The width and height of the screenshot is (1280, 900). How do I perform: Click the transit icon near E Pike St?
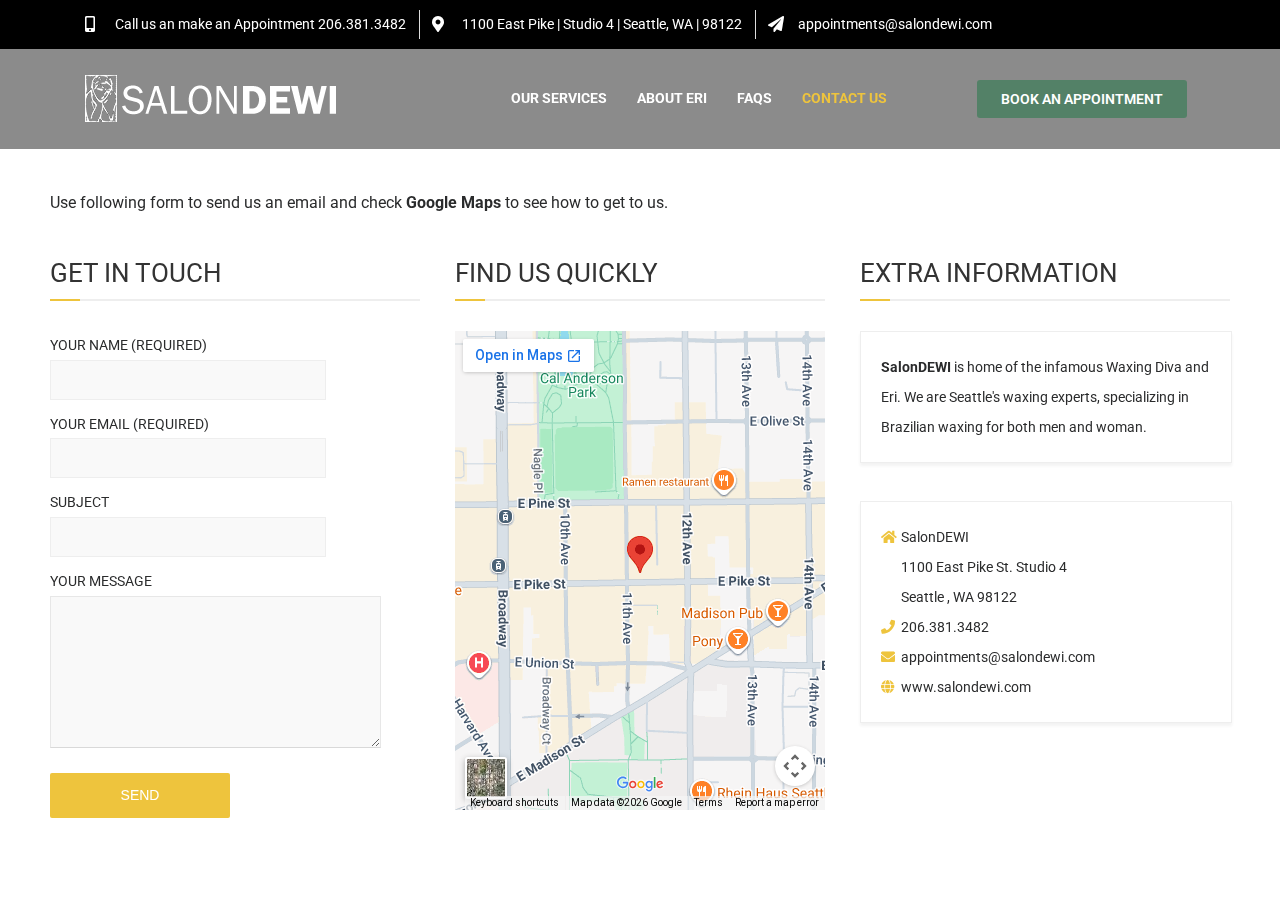pyautogui.click(x=498, y=566)
